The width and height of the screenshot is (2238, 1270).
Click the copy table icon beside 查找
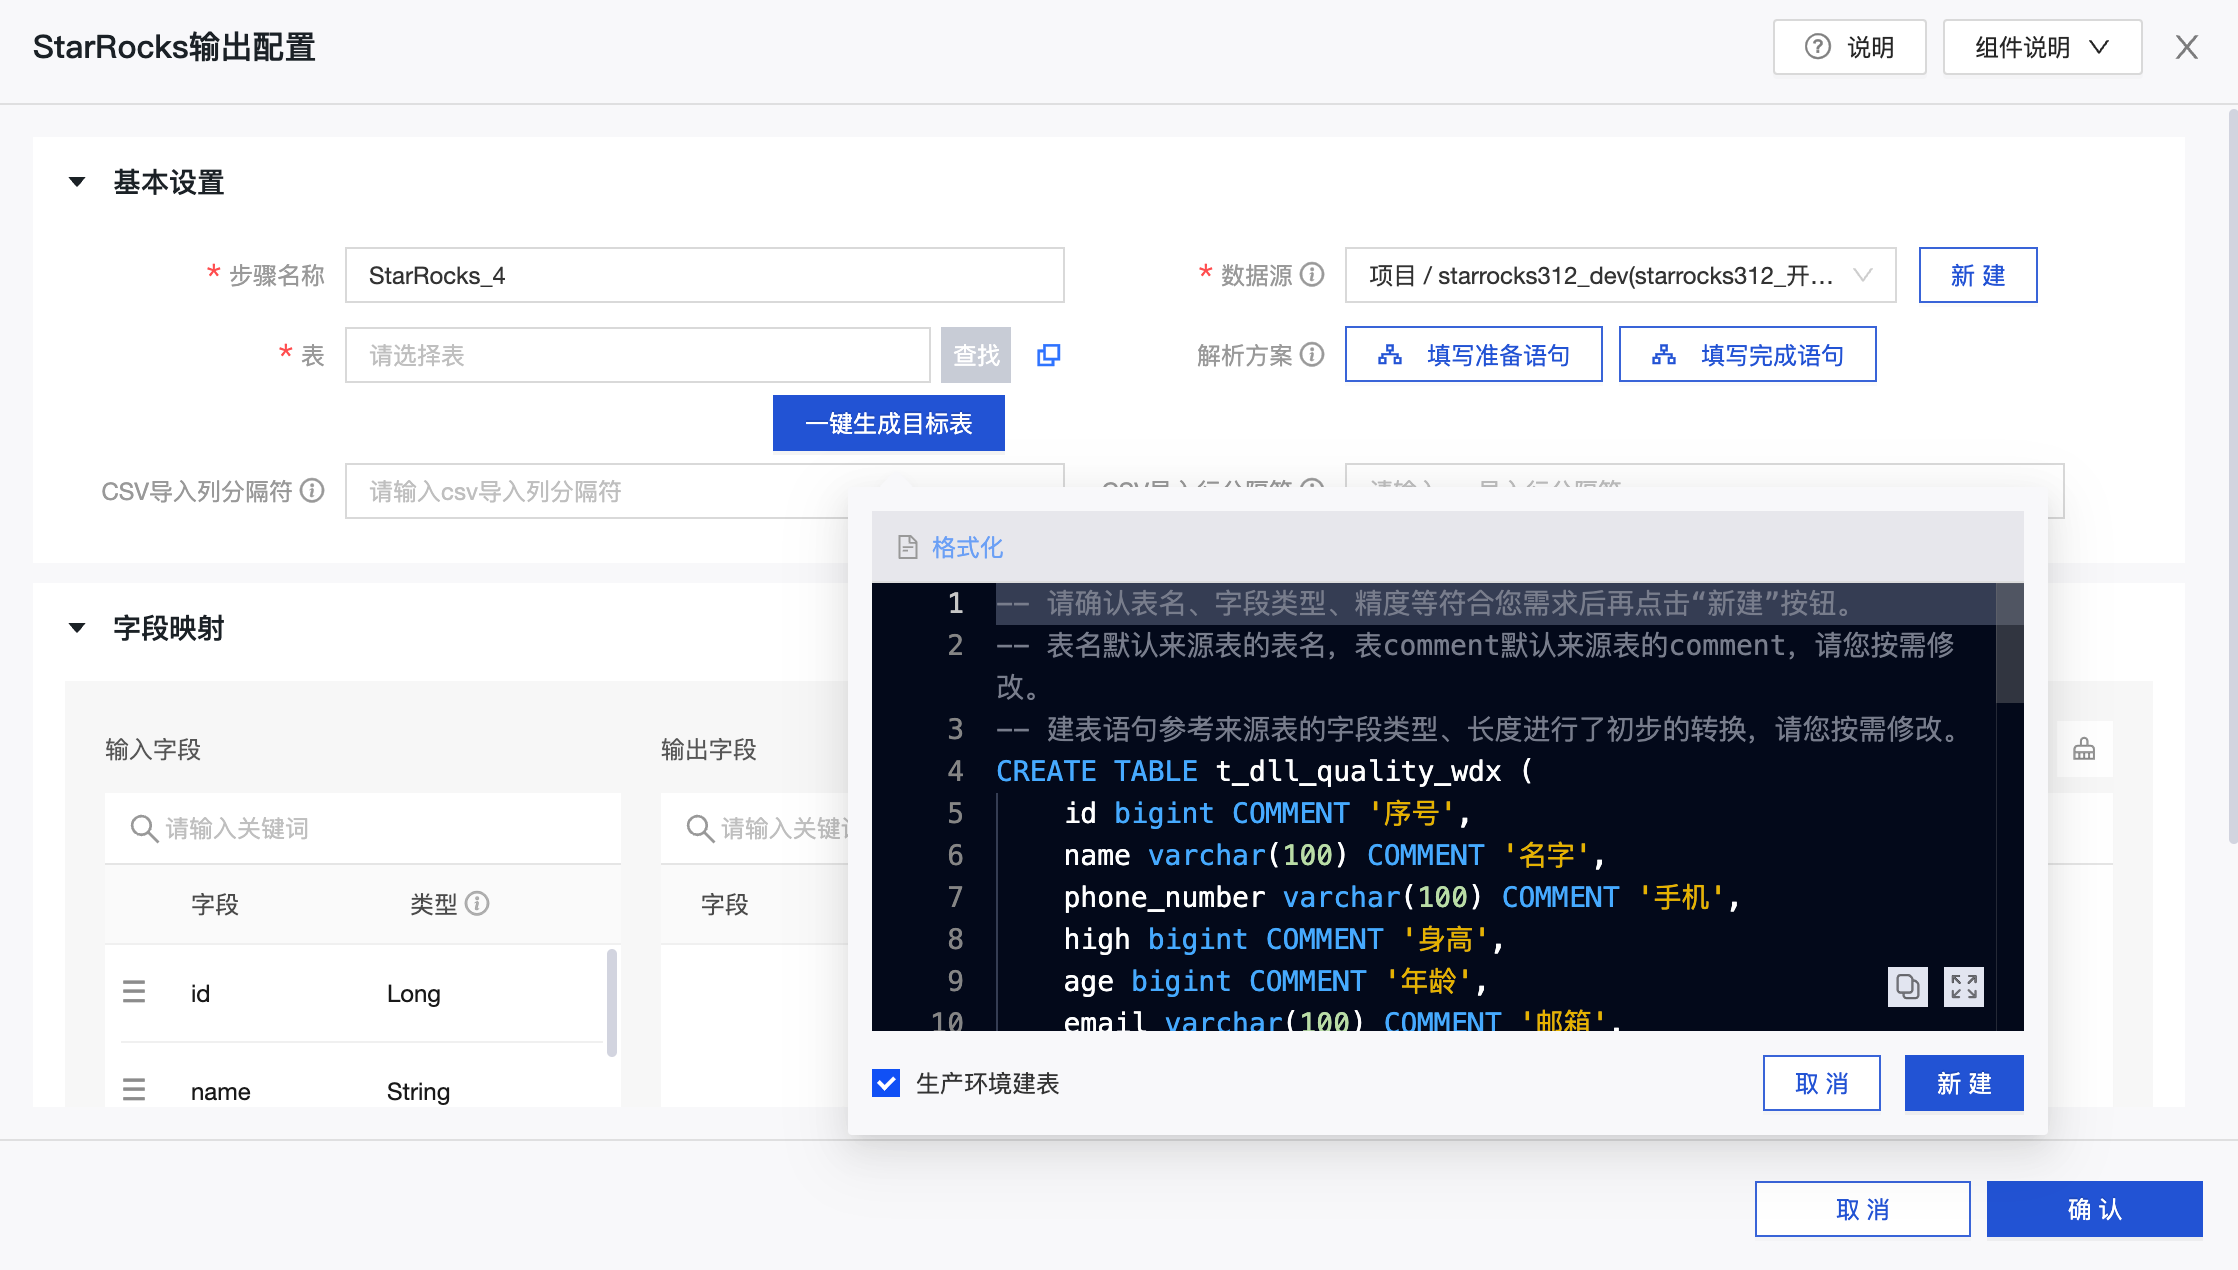(1048, 355)
